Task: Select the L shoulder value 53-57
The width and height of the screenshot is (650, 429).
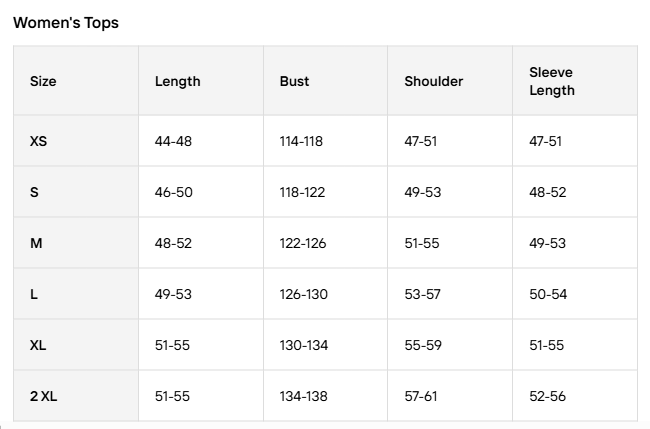Action: [x=422, y=294]
